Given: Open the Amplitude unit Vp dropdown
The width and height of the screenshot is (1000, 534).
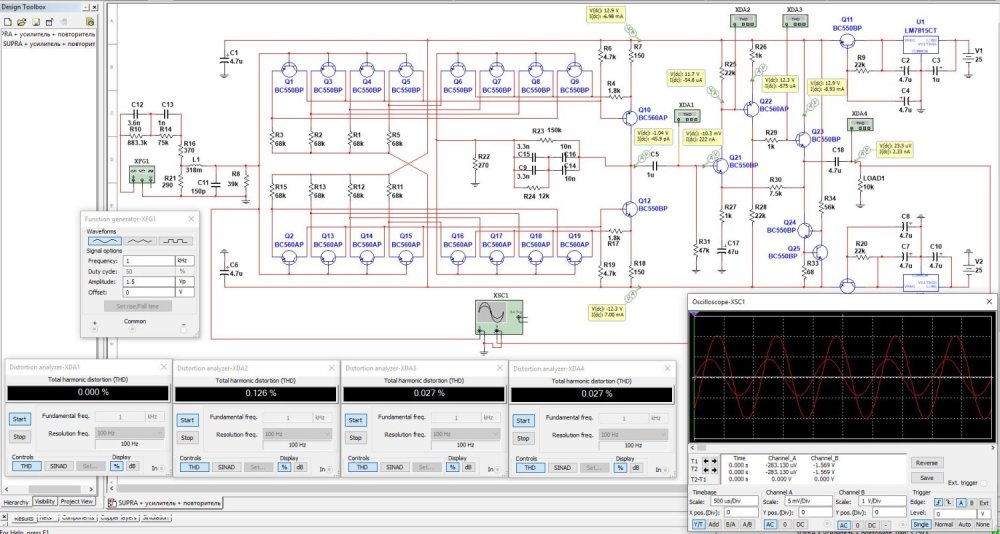Looking at the screenshot, I should 184,281.
